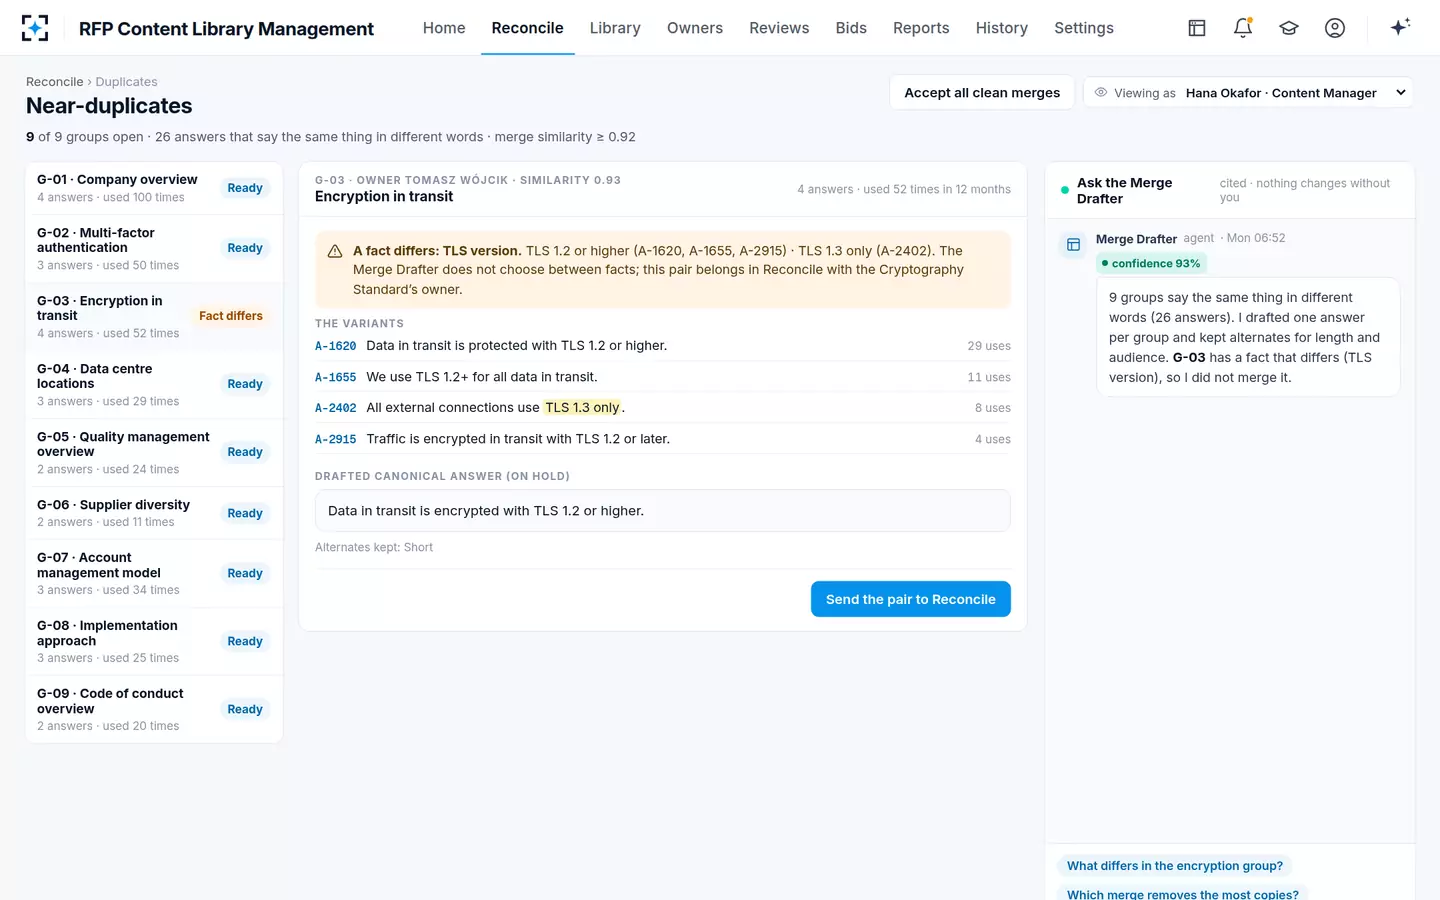Open the Owners tab
Image resolution: width=1440 pixels, height=900 pixels.
[x=695, y=28]
